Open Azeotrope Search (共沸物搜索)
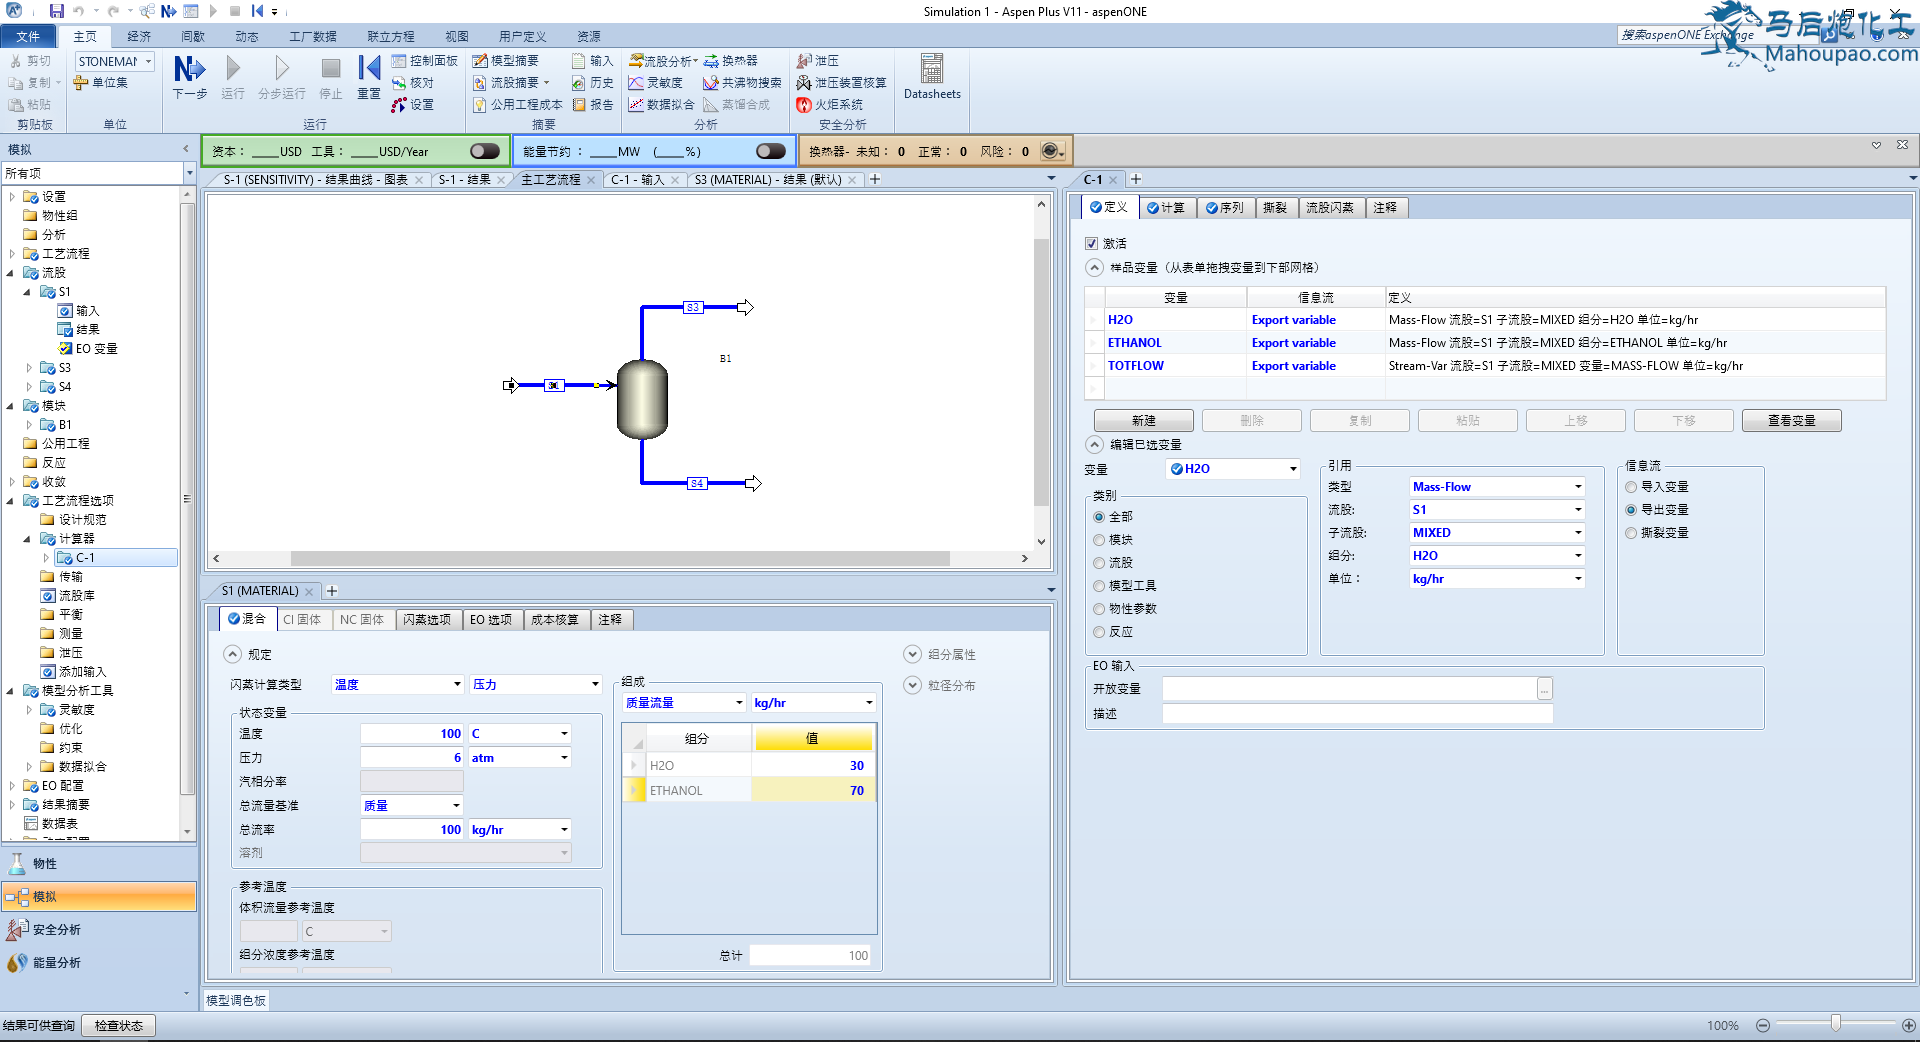Viewport: 1920px width, 1042px height. click(x=743, y=83)
